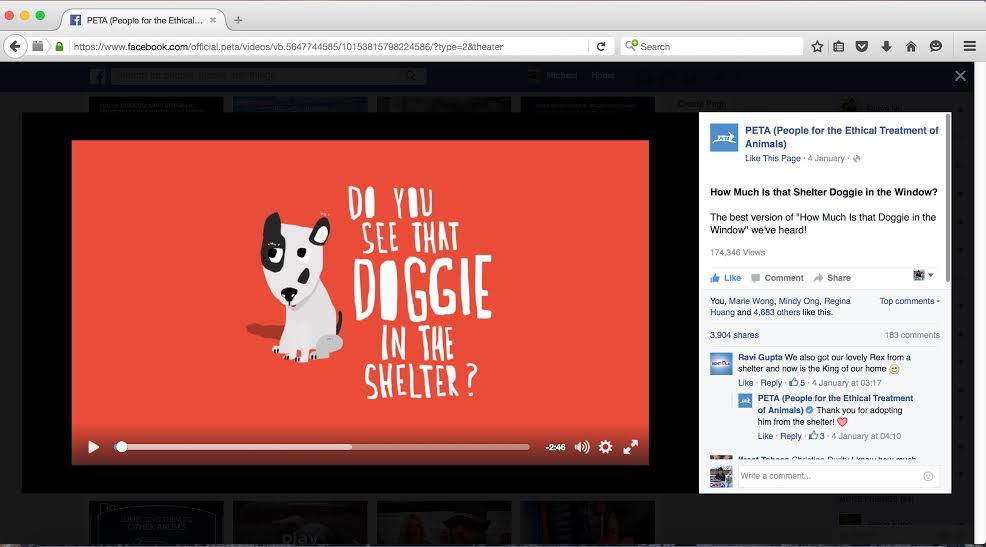Open video settings gear icon
Viewport: 986px width, 547px height.
[x=606, y=447]
